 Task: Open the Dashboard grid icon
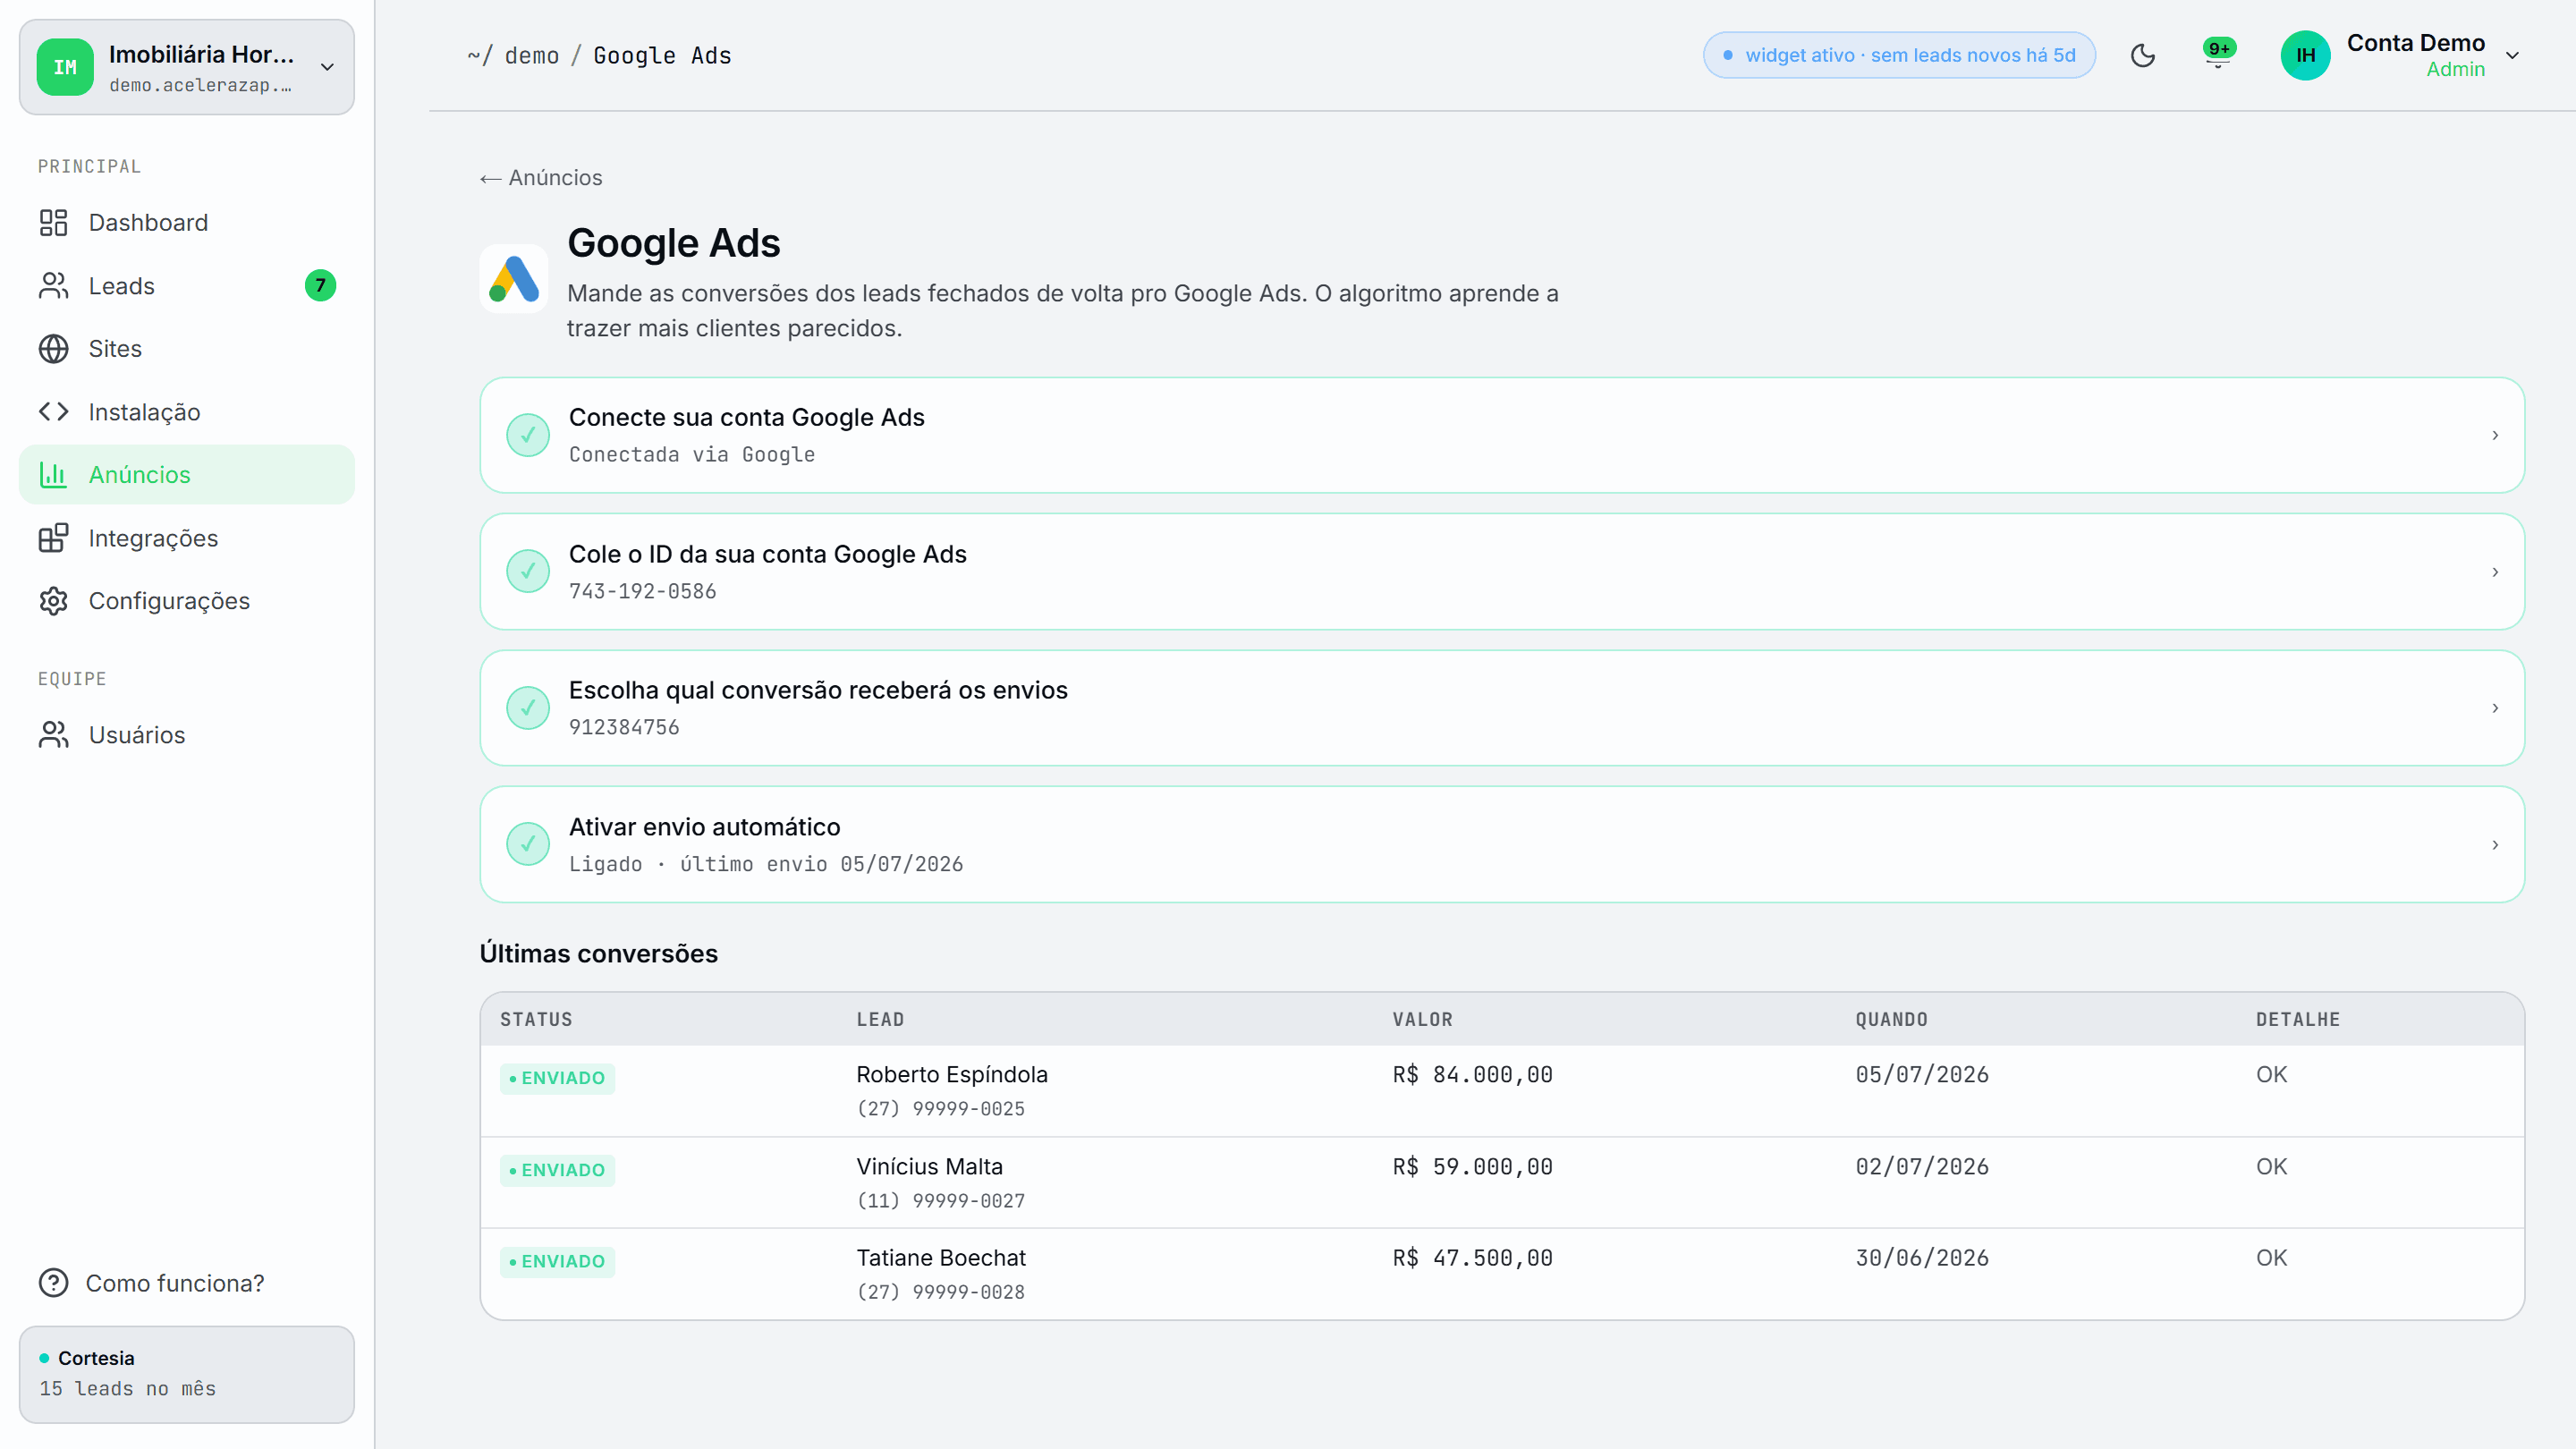[x=53, y=222]
